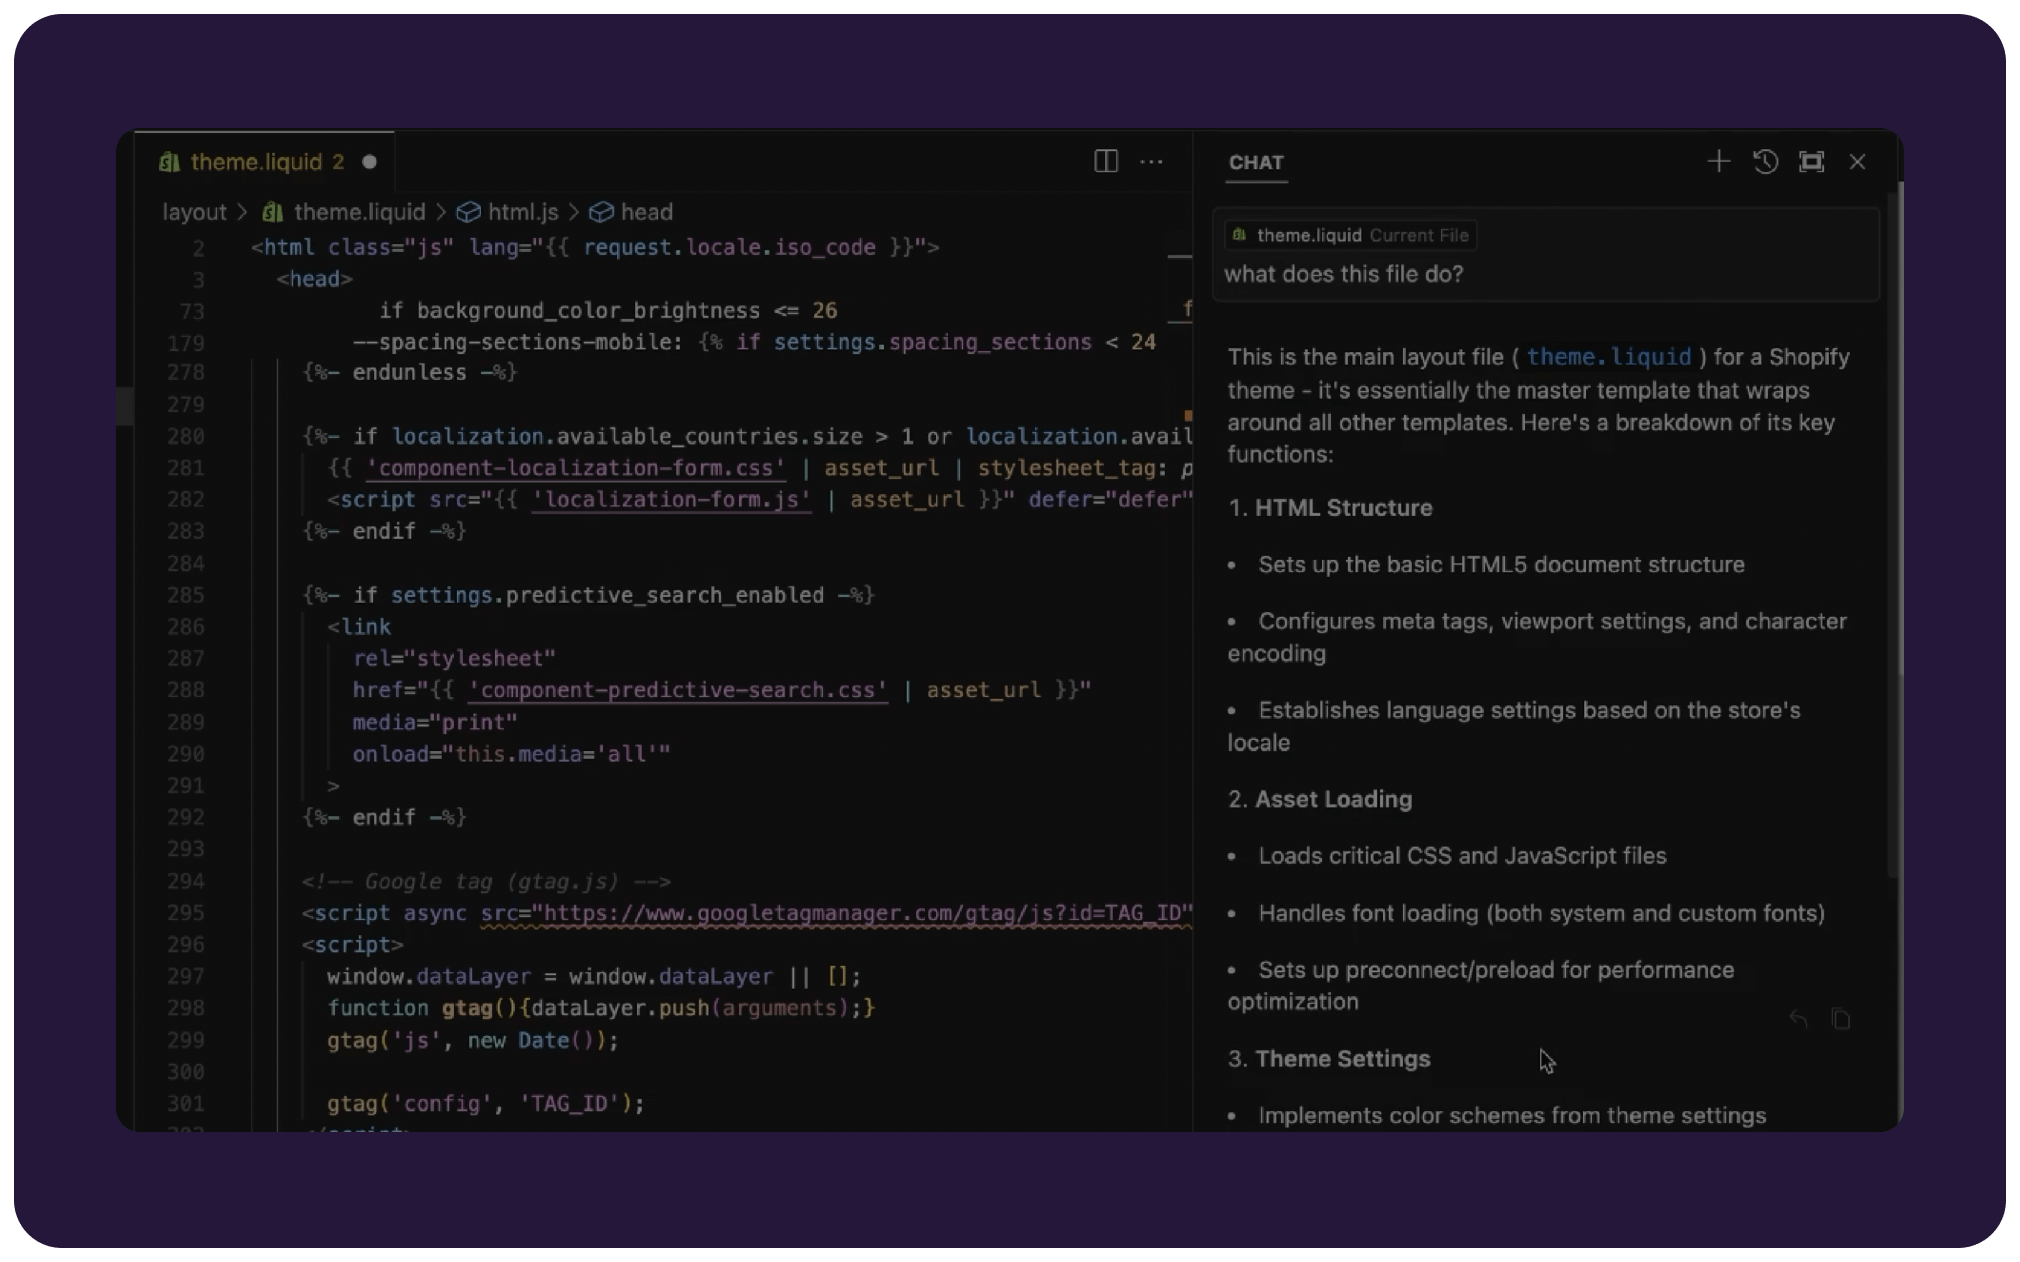This screenshot has height=1262, width=2020.
Task: Copy the chat response
Action: [1840, 1019]
